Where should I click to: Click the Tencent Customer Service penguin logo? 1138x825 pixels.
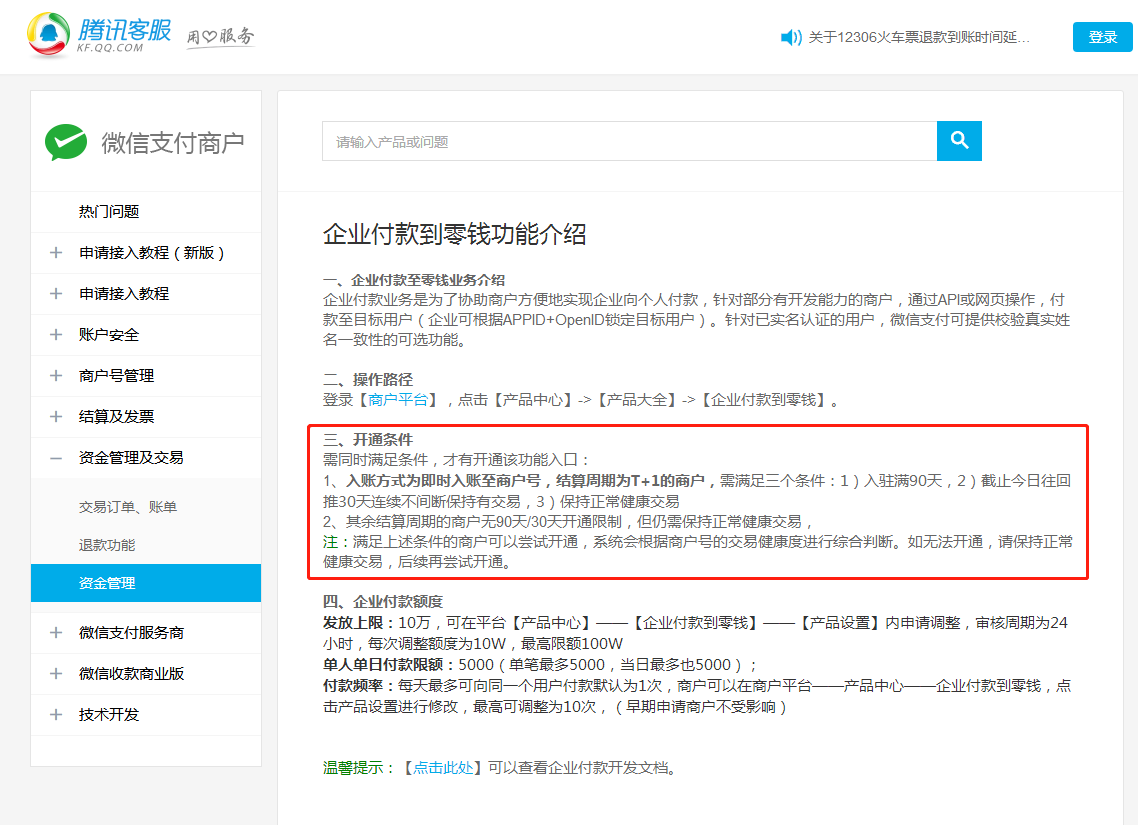click(x=48, y=35)
